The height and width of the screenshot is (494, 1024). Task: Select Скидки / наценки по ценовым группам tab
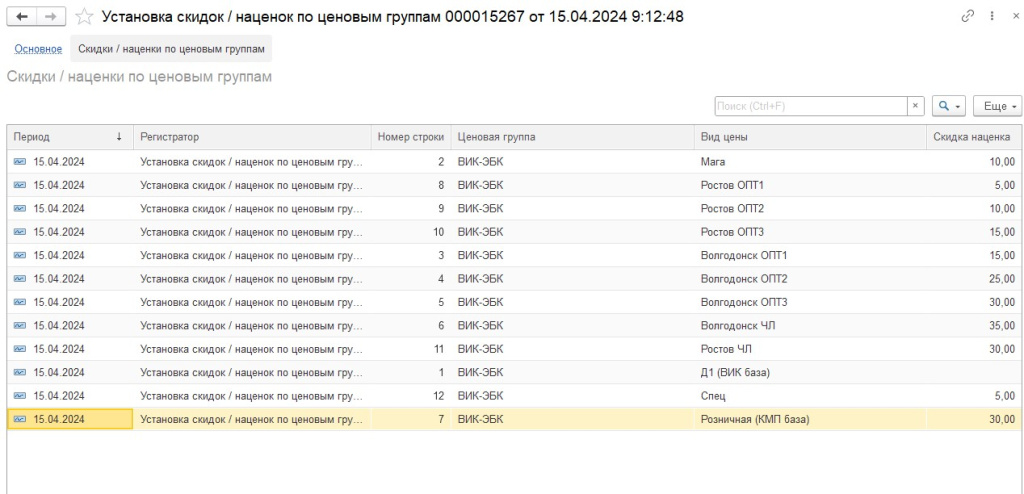pyautogui.click(x=171, y=49)
